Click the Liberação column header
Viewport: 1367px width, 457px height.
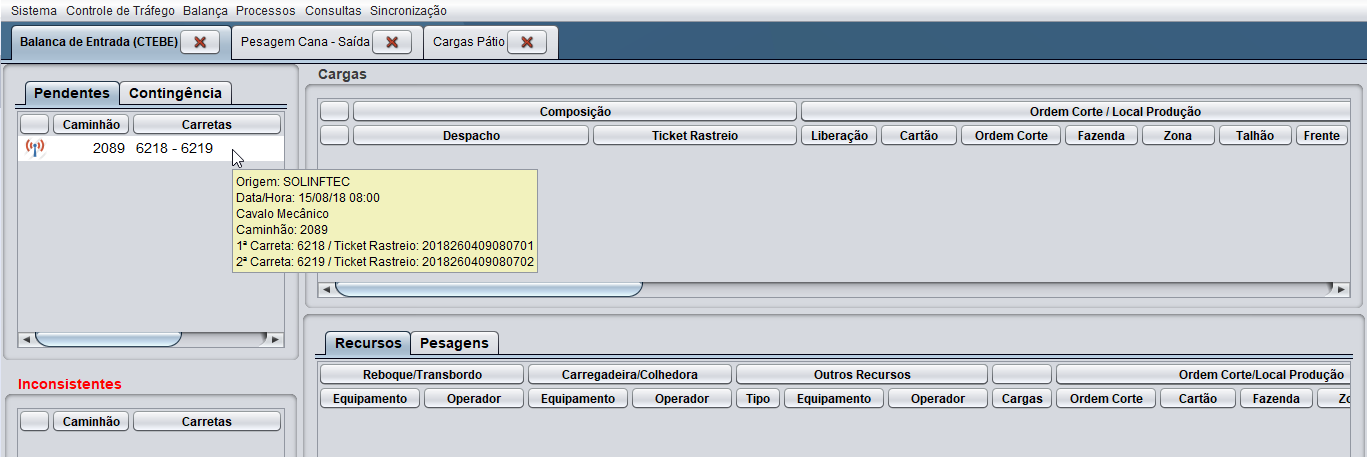tap(839, 135)
